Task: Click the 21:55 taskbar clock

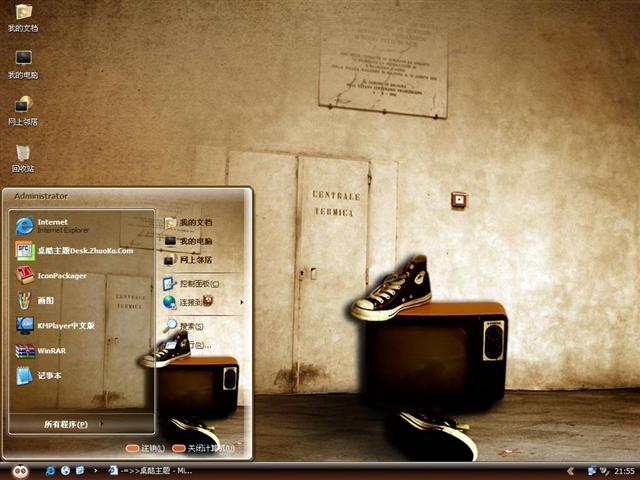Action: 624,471
